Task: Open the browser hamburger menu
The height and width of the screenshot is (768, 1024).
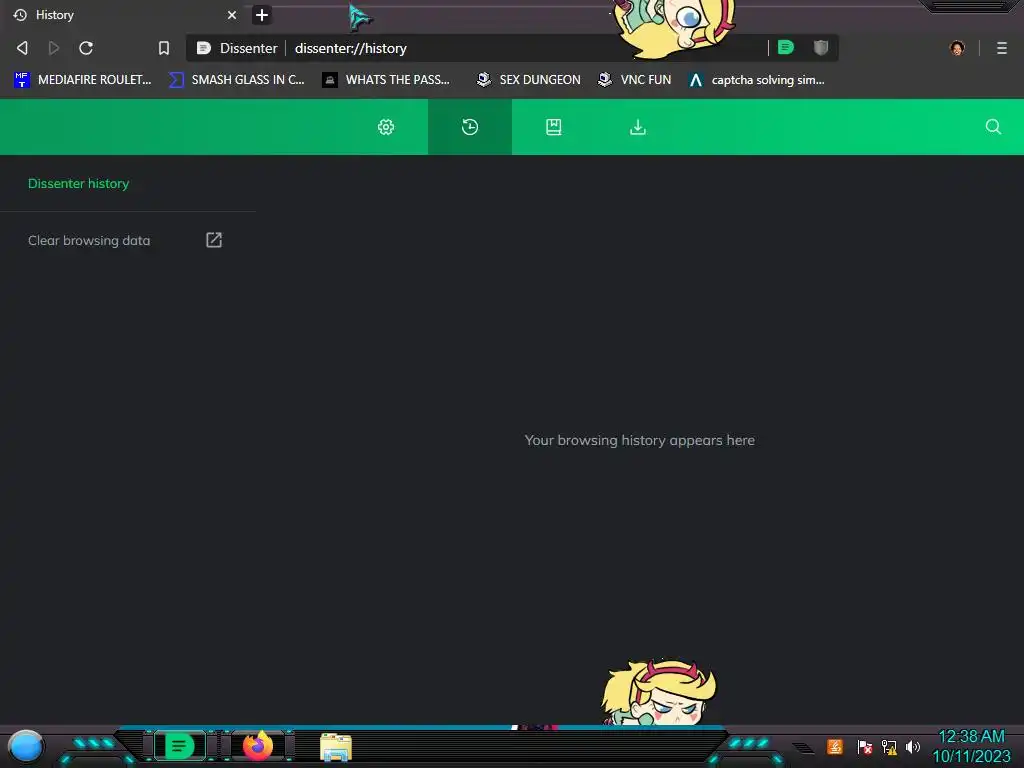Action: [1002, 48]
